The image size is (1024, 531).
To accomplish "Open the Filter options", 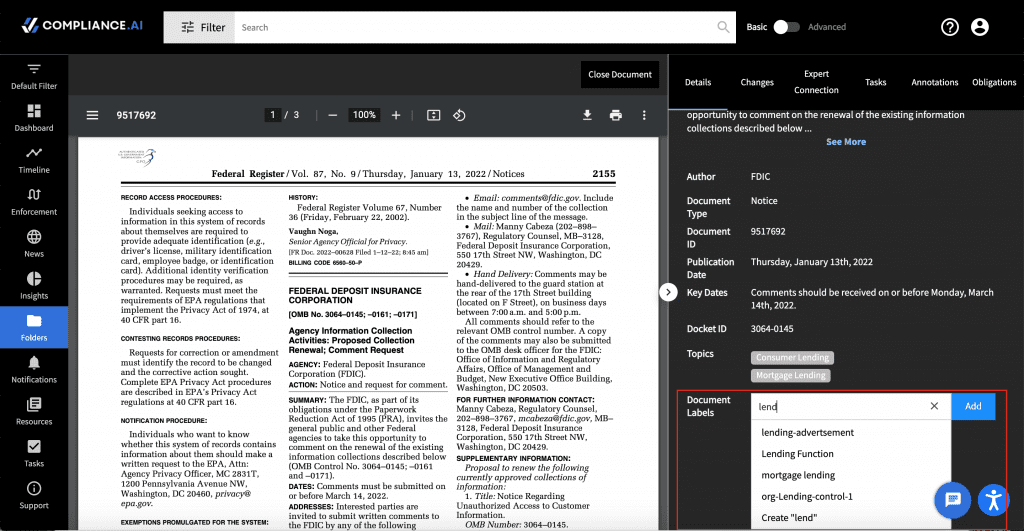I will click(x=199, y=27).
